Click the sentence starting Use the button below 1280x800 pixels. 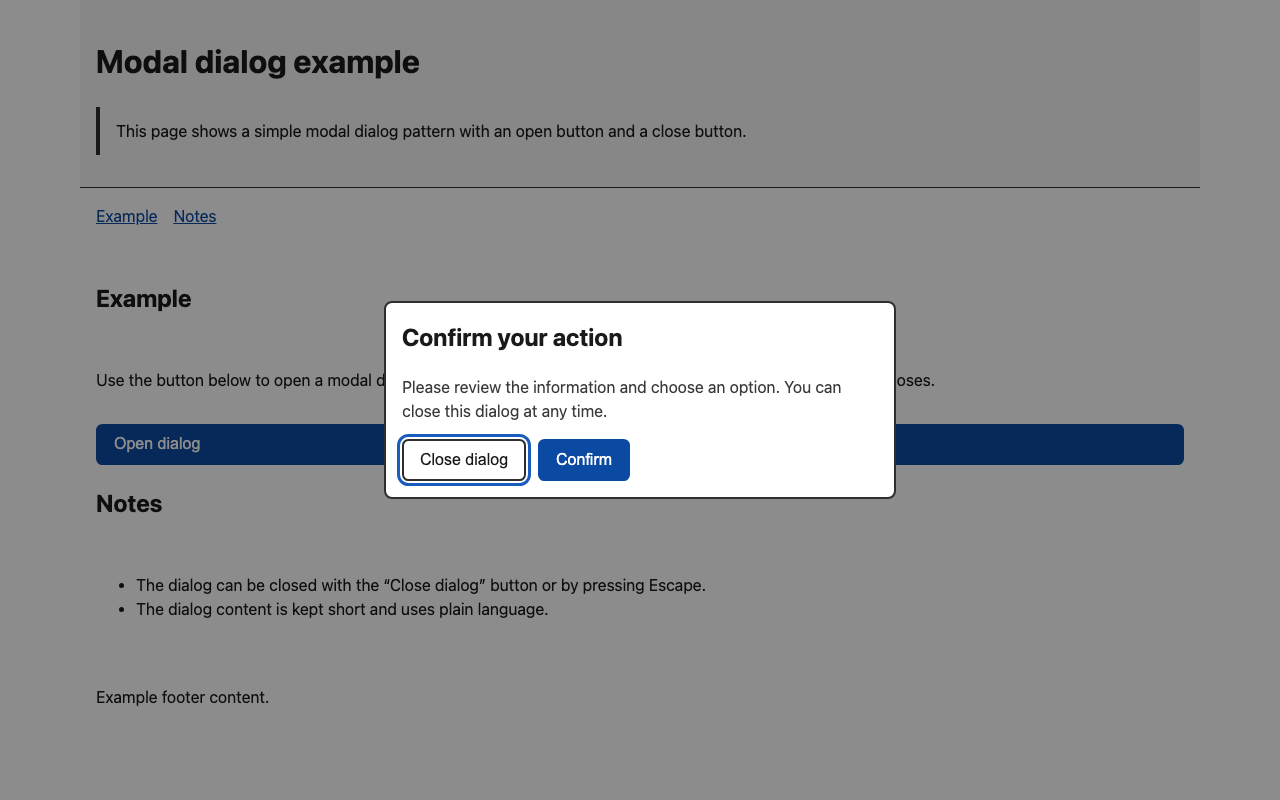click(x=200, y=380)
